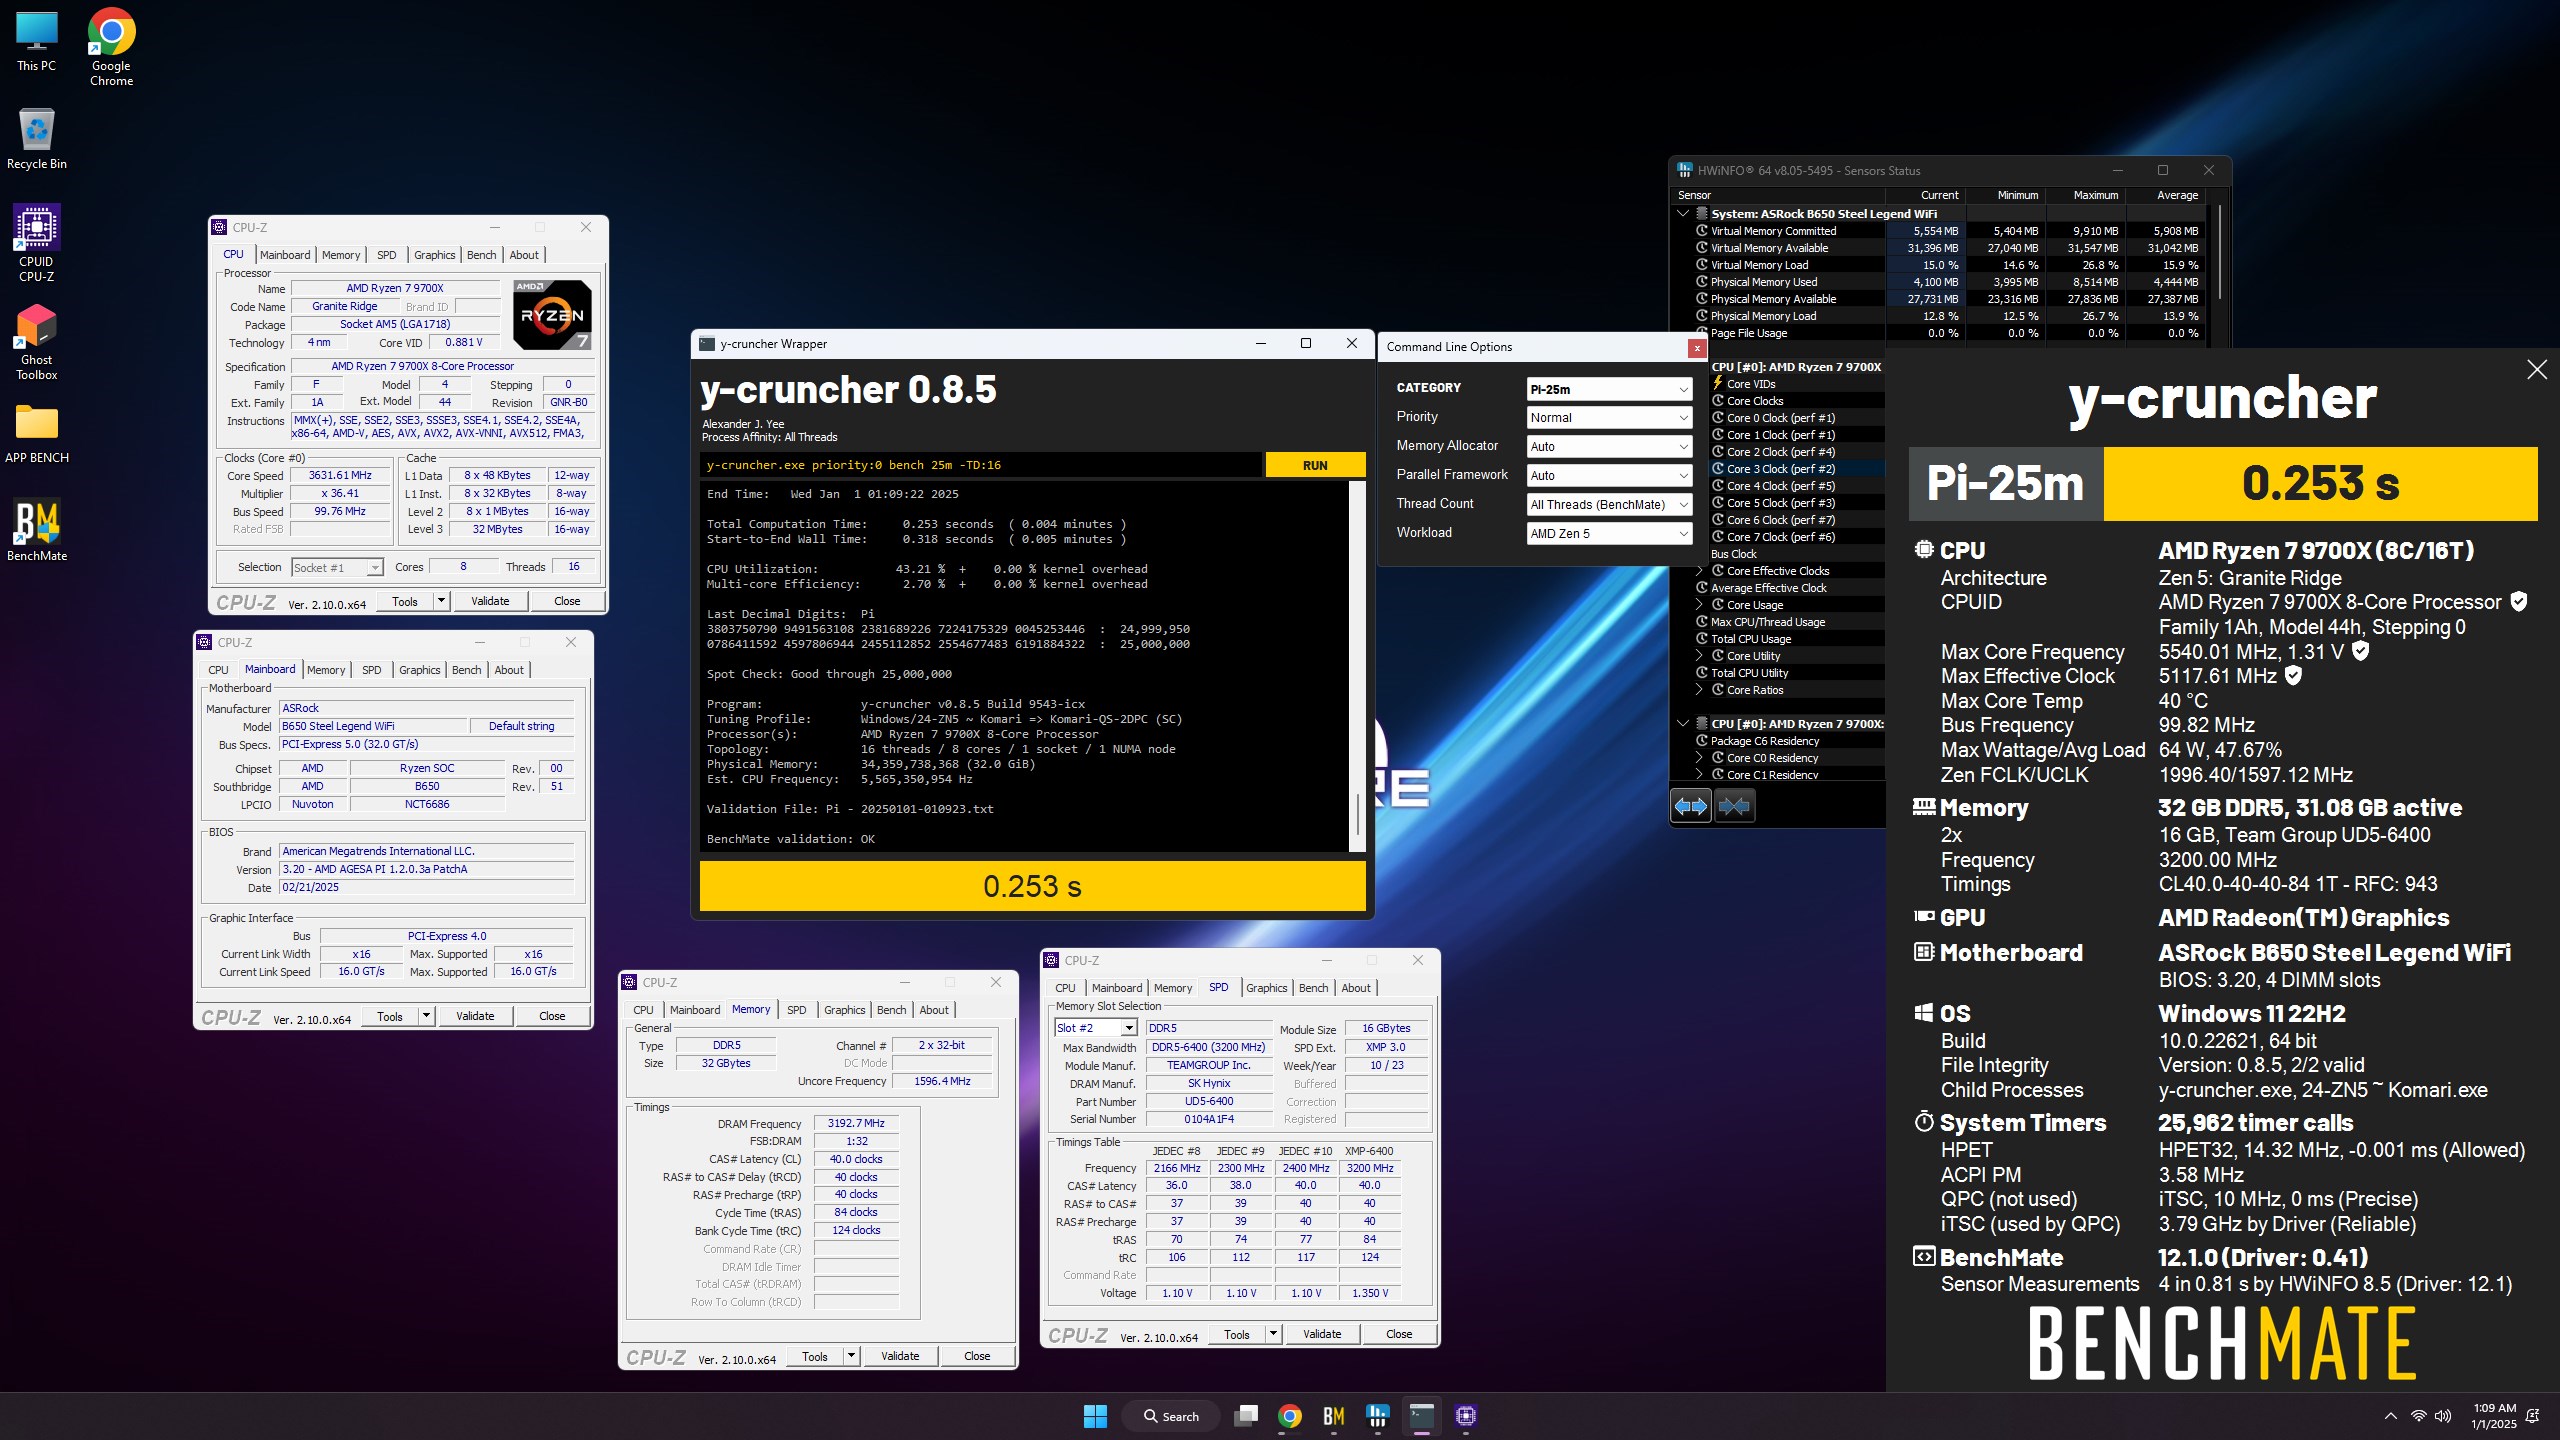Show hidden tray icons chevron
Image resolution: width=2560 pixels, height=1440 pixels.
click(2390, 1416)
